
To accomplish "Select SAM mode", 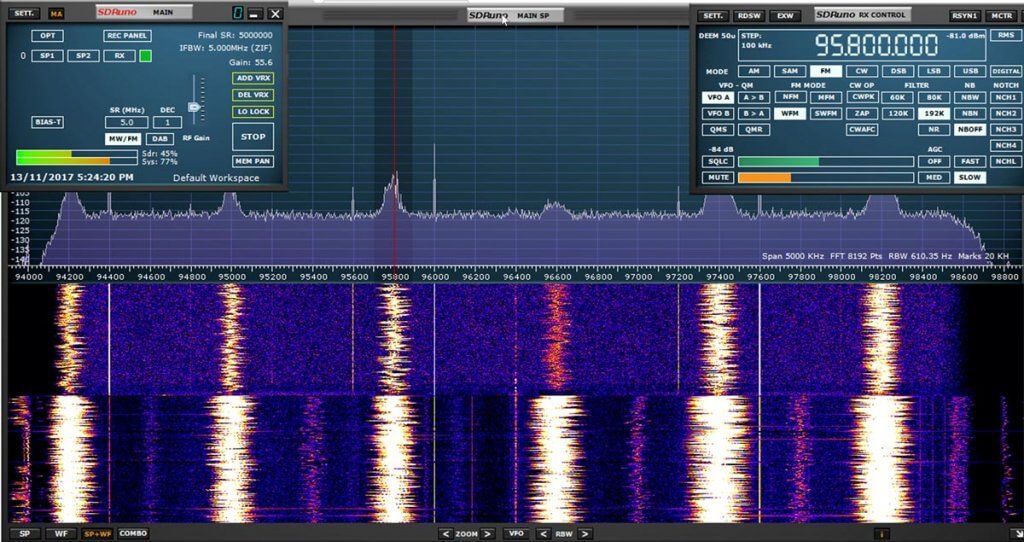I will coord(790,71).
